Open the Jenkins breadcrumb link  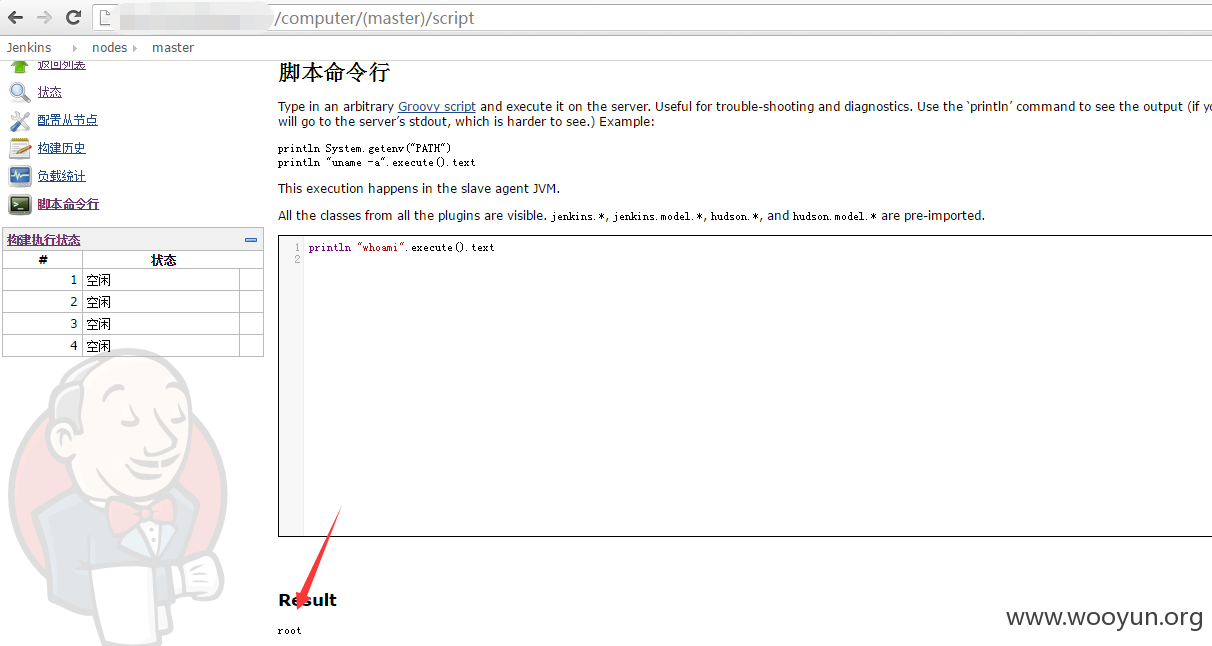(x=29, y=47)
